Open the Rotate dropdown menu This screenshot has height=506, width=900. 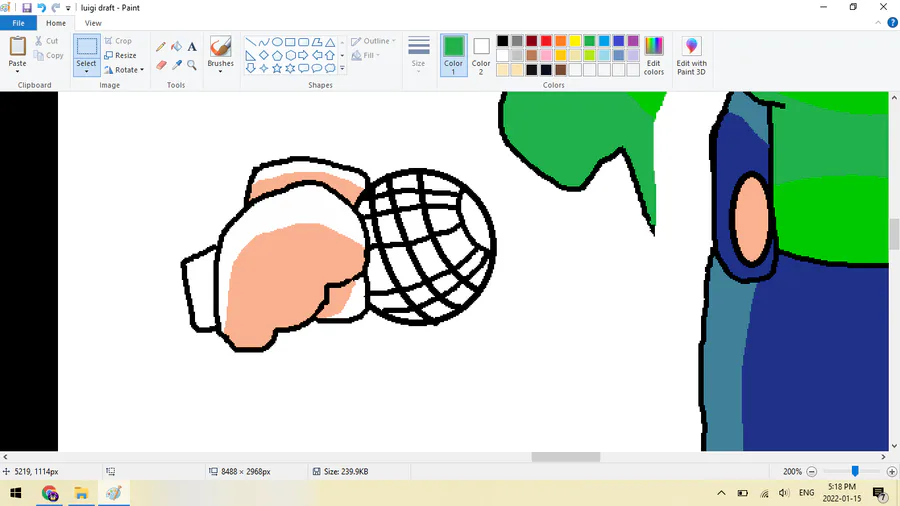tap(124, 70)
